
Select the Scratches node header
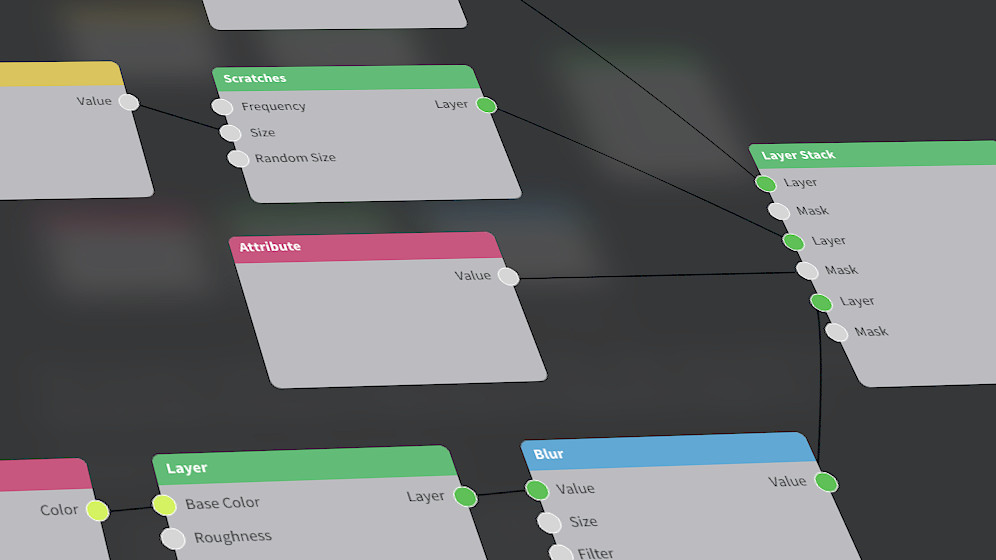click(x=346, y=77)
